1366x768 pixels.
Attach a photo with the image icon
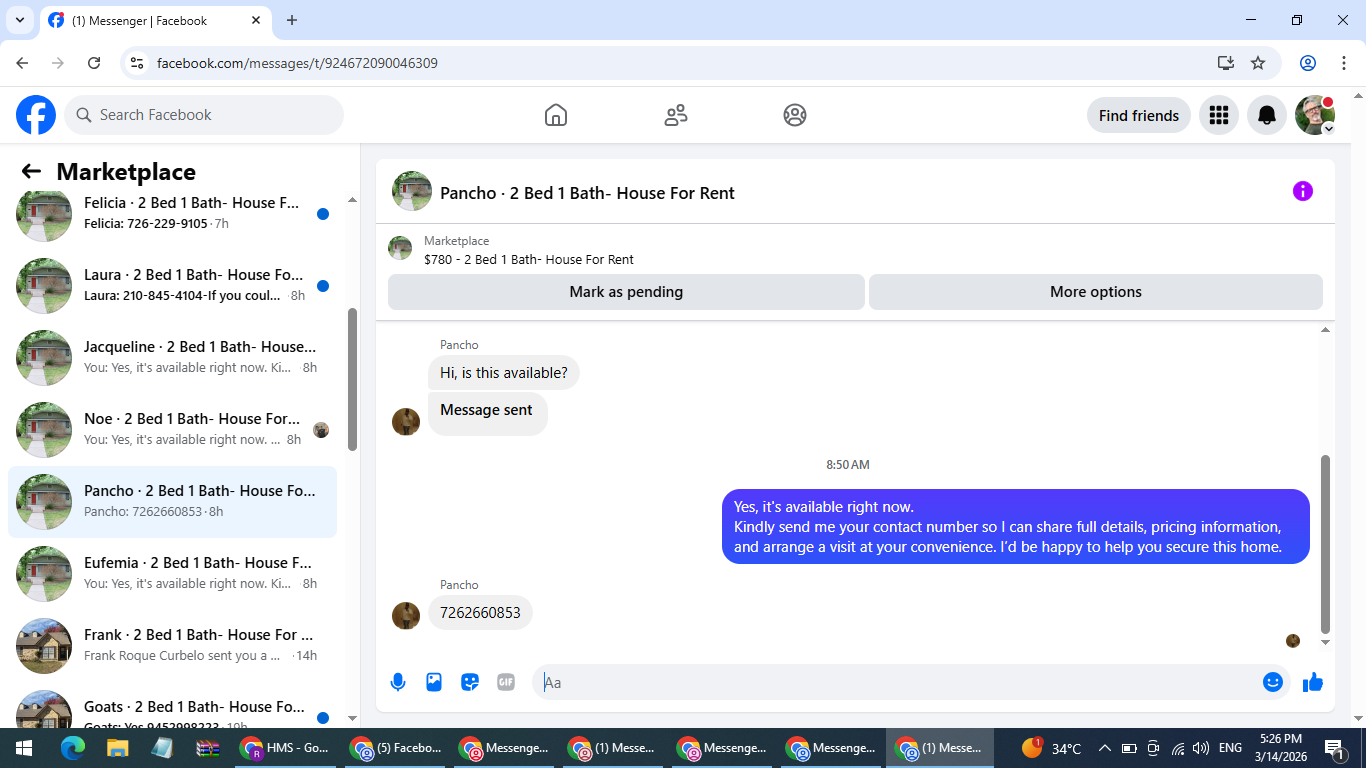click(x=434, y=682)
